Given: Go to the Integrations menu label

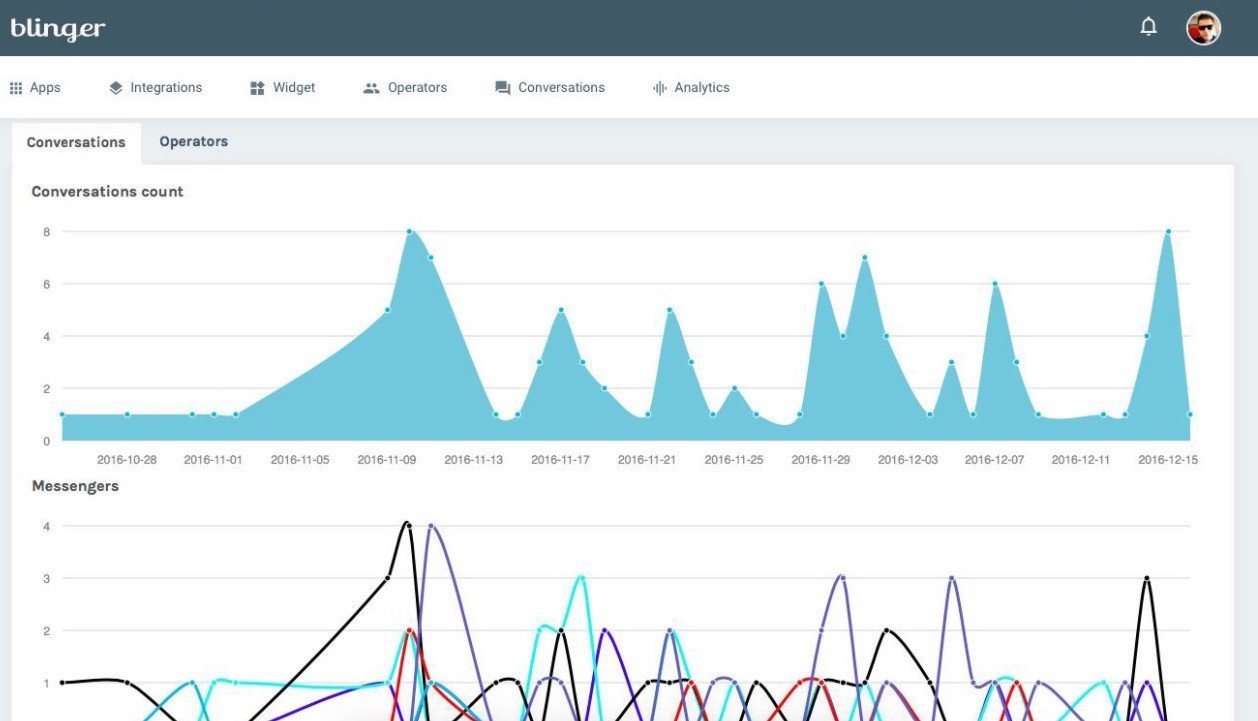Looking at the screenshot, I should [166, 88].
